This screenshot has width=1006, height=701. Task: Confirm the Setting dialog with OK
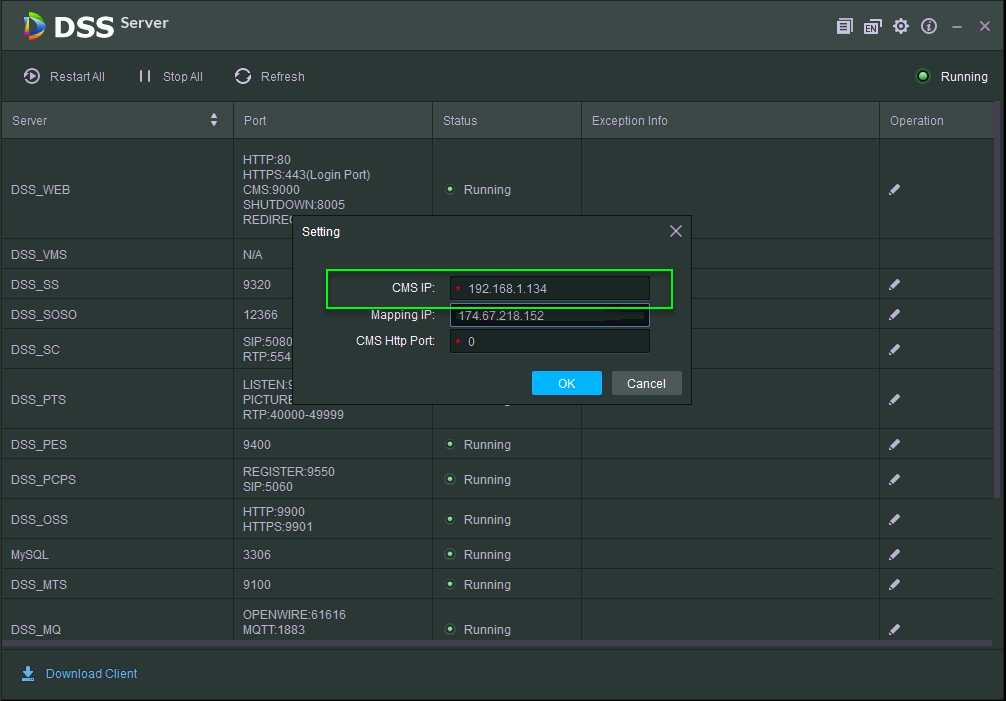click(x=567, y=383)
